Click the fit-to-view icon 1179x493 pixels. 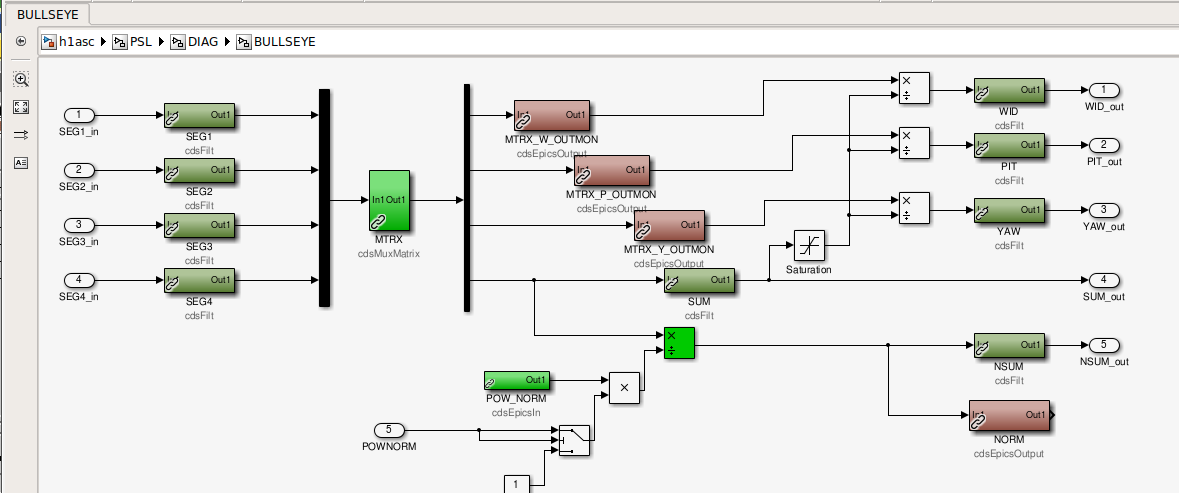(21, 107)
